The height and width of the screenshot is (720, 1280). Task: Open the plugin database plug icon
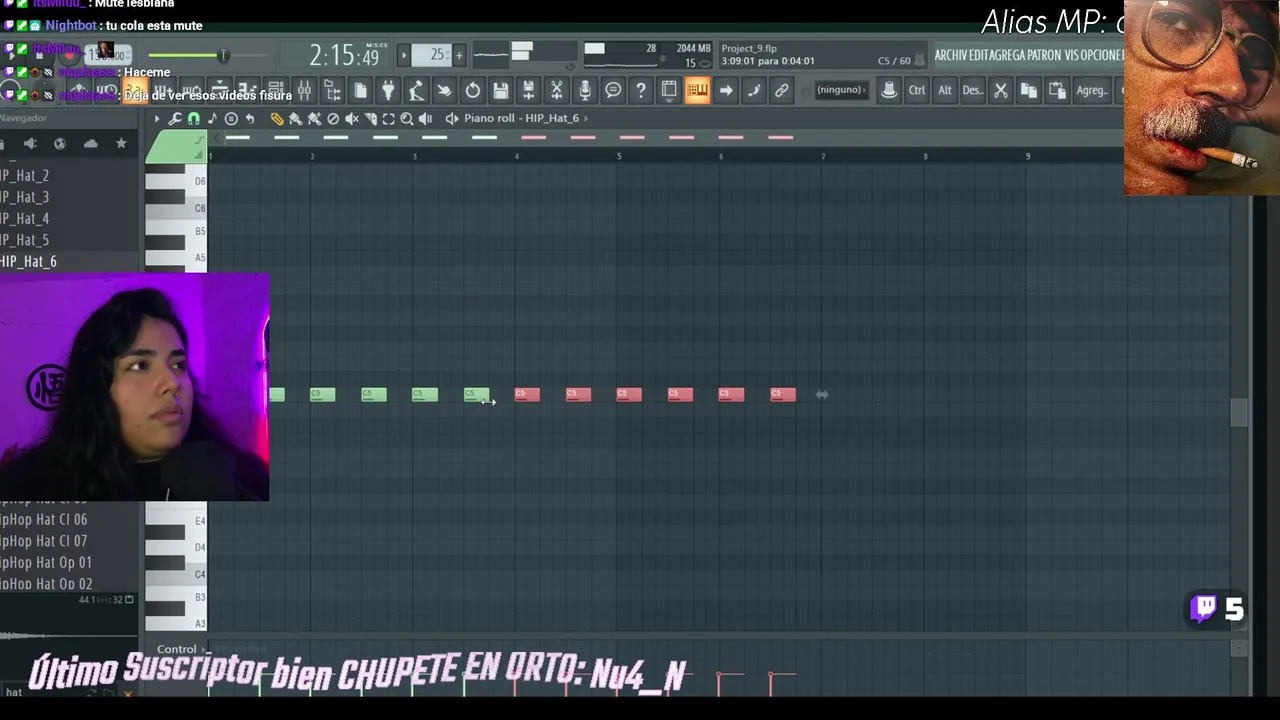(388, 91)
